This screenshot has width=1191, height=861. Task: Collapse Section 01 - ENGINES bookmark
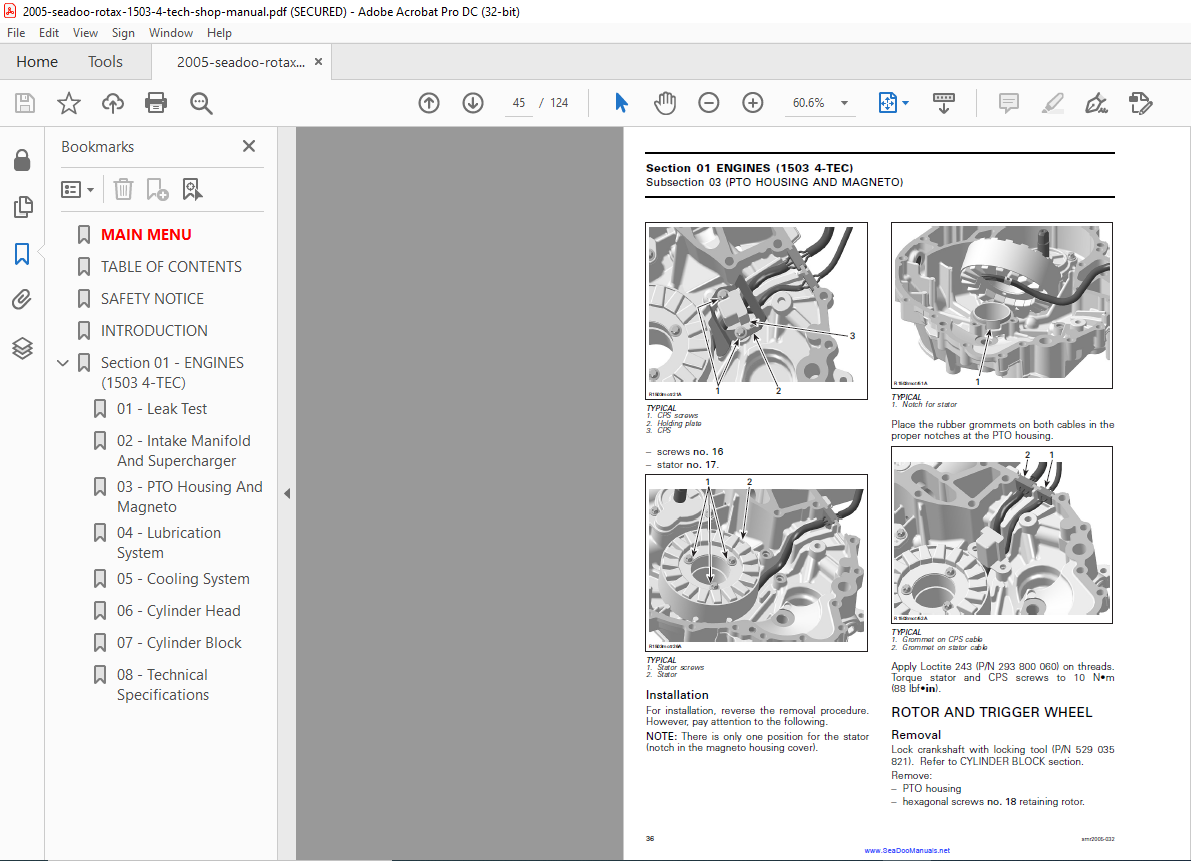(x=63, y=363)
